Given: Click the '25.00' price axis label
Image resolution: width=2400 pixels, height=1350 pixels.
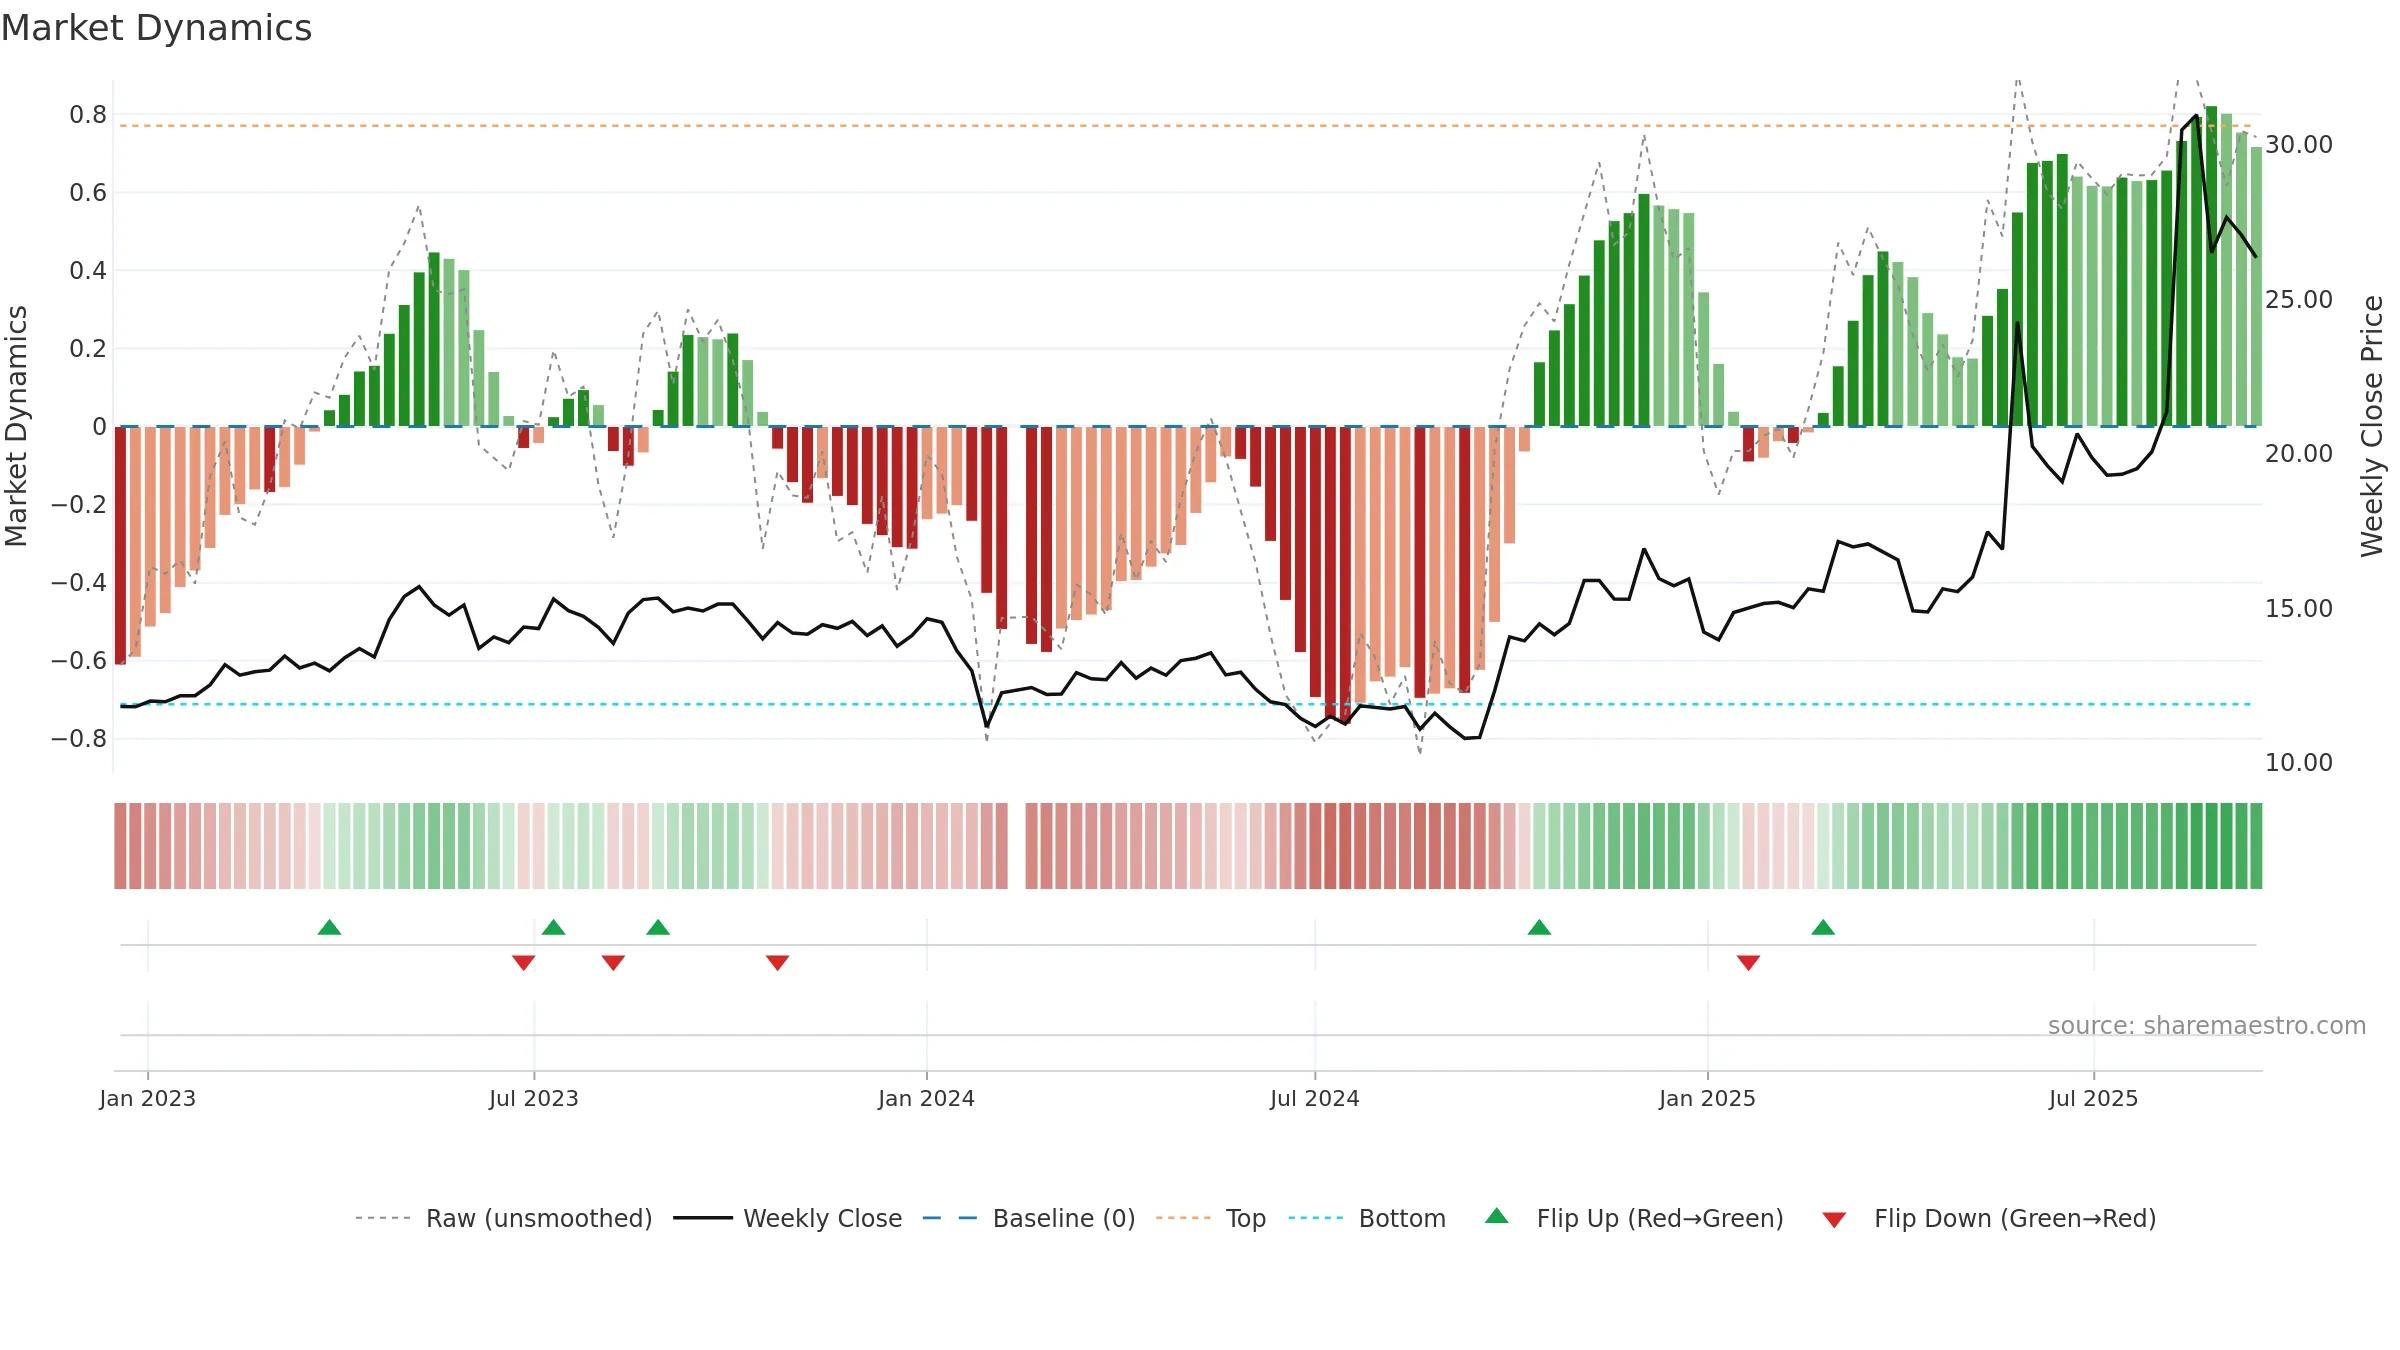Looking at the screenshot, I should [x=2299, y=300].
